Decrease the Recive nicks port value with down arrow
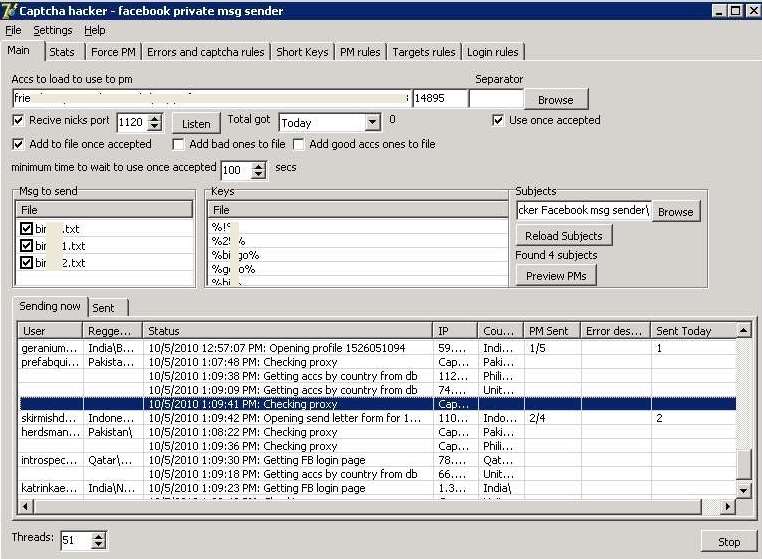 [x=155, y=126]
